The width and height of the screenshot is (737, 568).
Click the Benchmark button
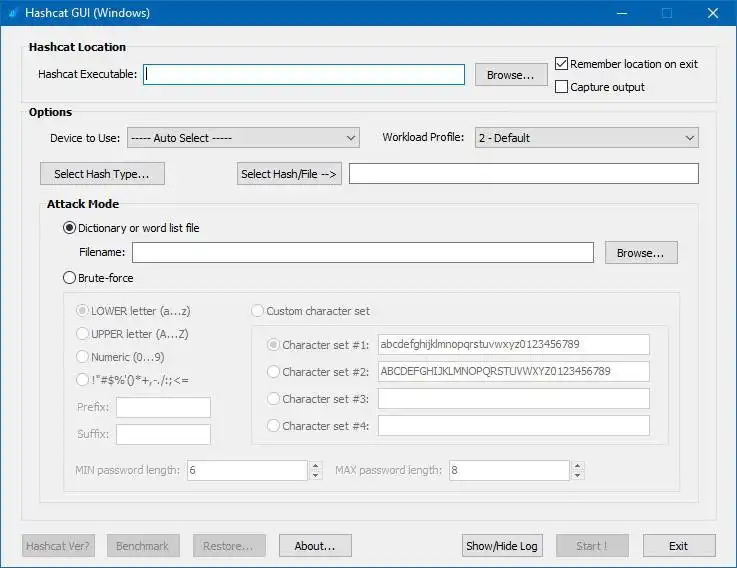point(143,545)
